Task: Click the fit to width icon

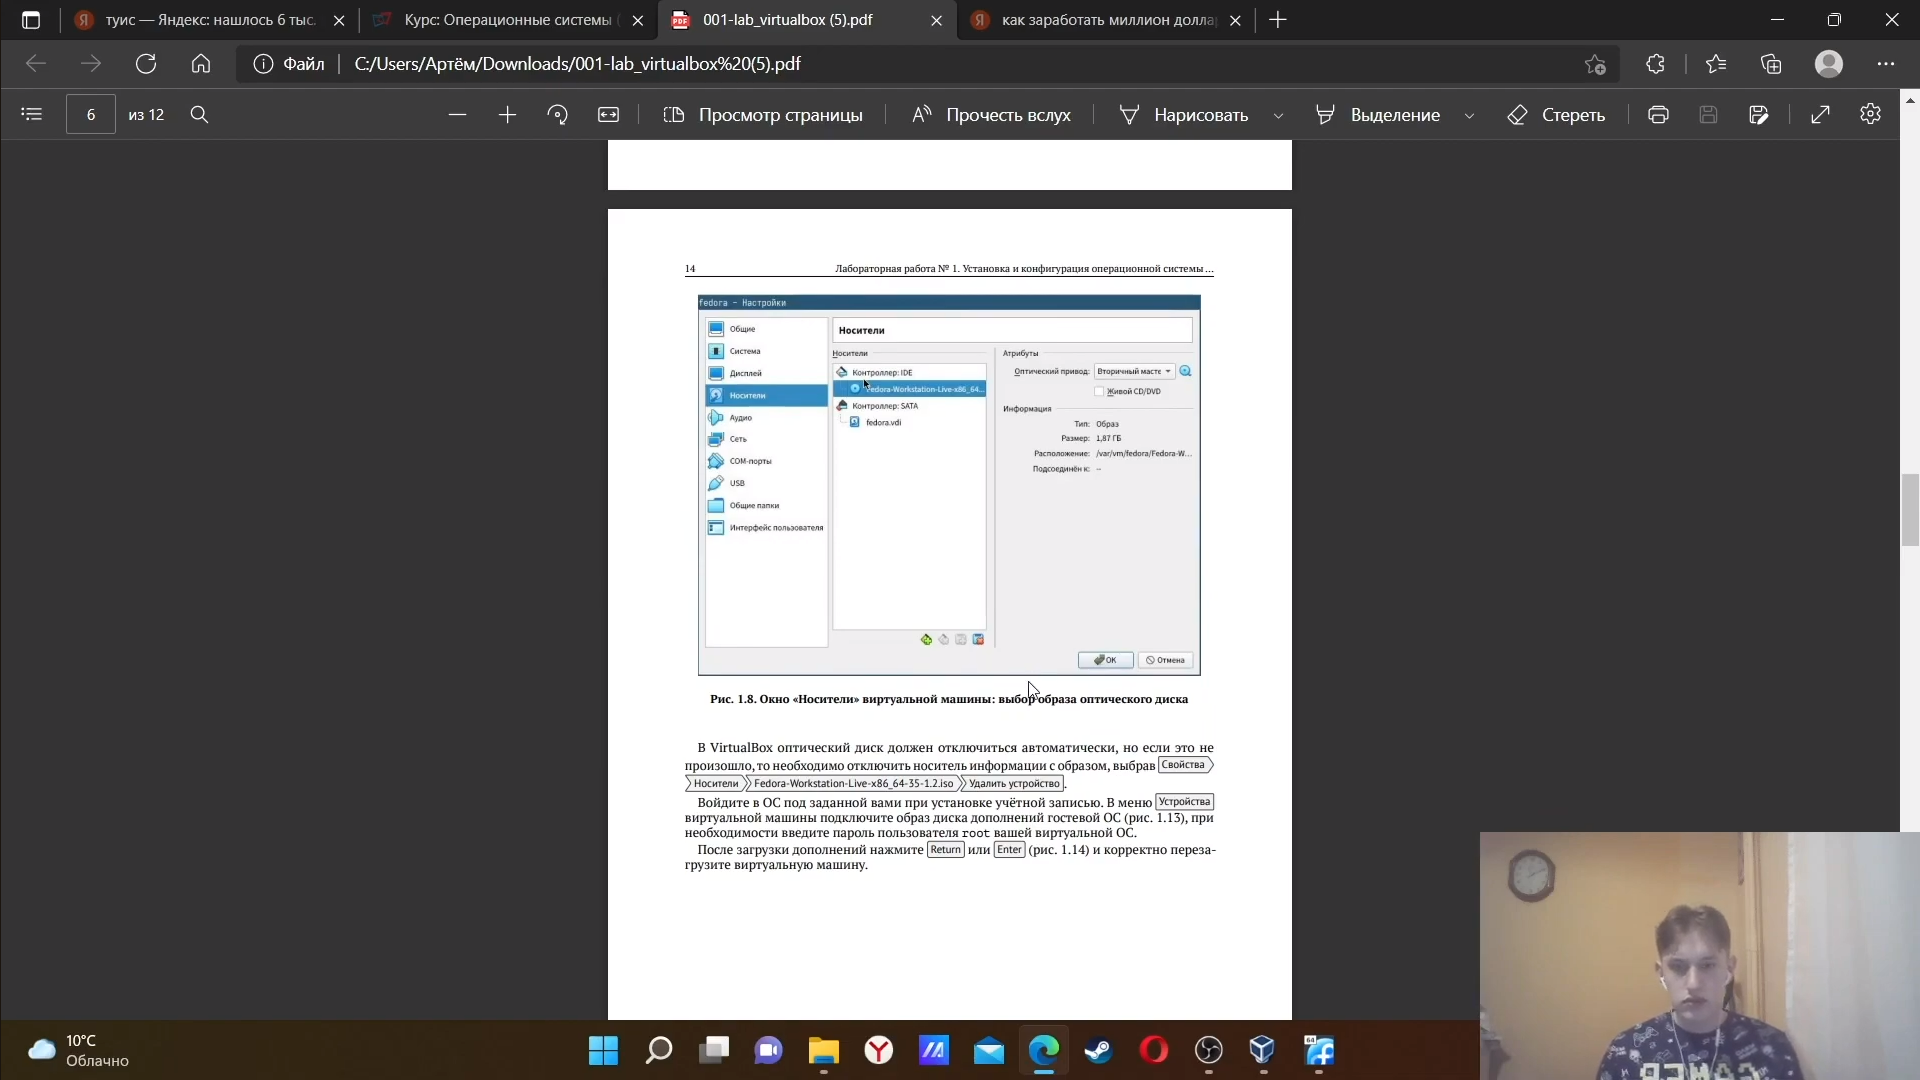Action: (x=608, y=115)
